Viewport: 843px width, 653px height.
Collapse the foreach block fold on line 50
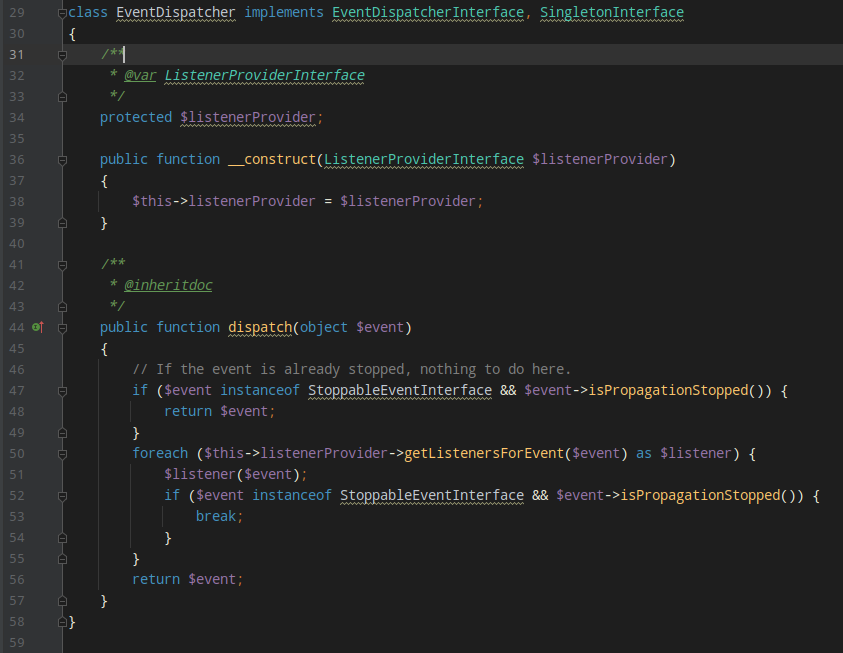(x=62, y=454)
